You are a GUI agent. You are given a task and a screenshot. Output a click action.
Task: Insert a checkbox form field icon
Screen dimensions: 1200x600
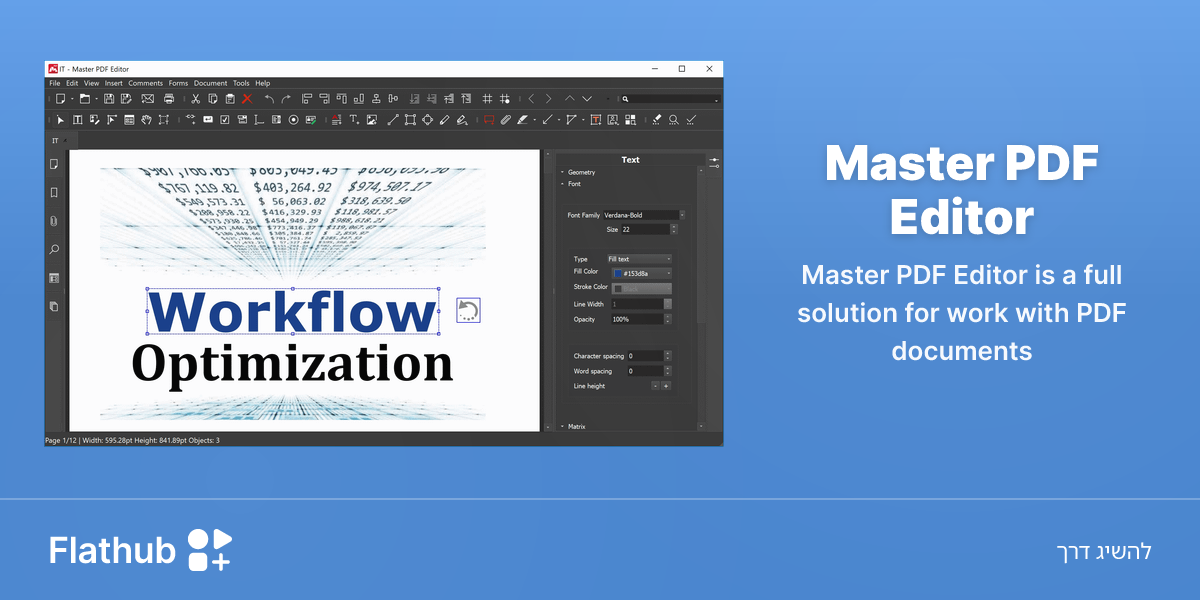[x=225, y=120]
